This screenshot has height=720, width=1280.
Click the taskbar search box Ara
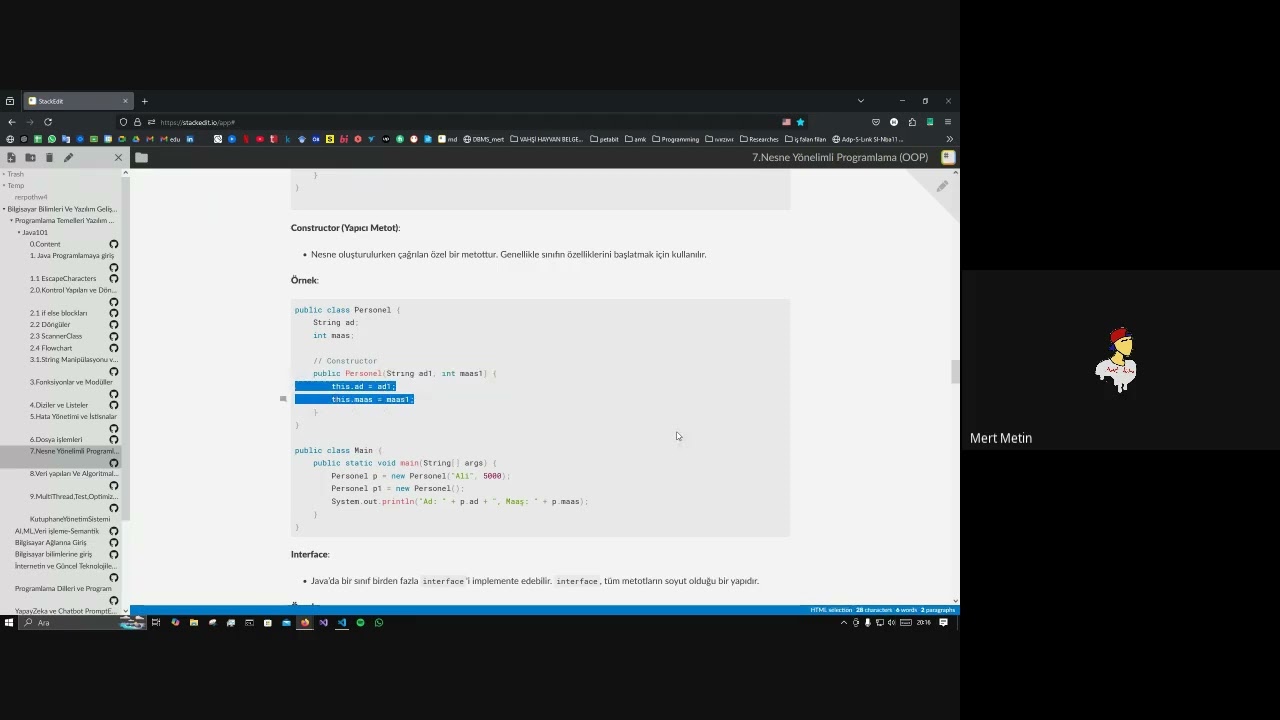[83, 623]
